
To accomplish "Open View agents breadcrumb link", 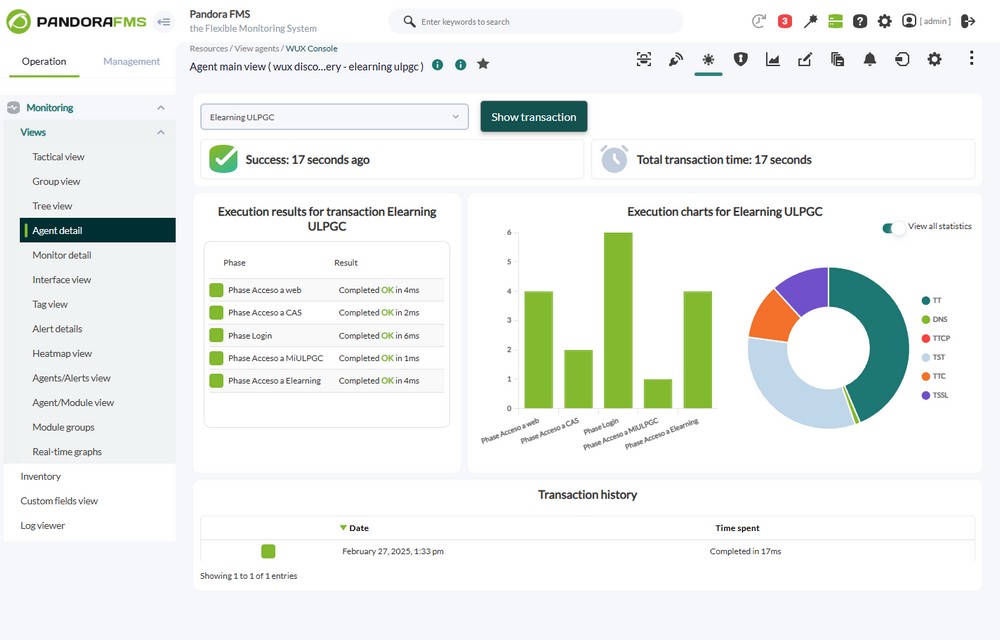I will [256, 48].
